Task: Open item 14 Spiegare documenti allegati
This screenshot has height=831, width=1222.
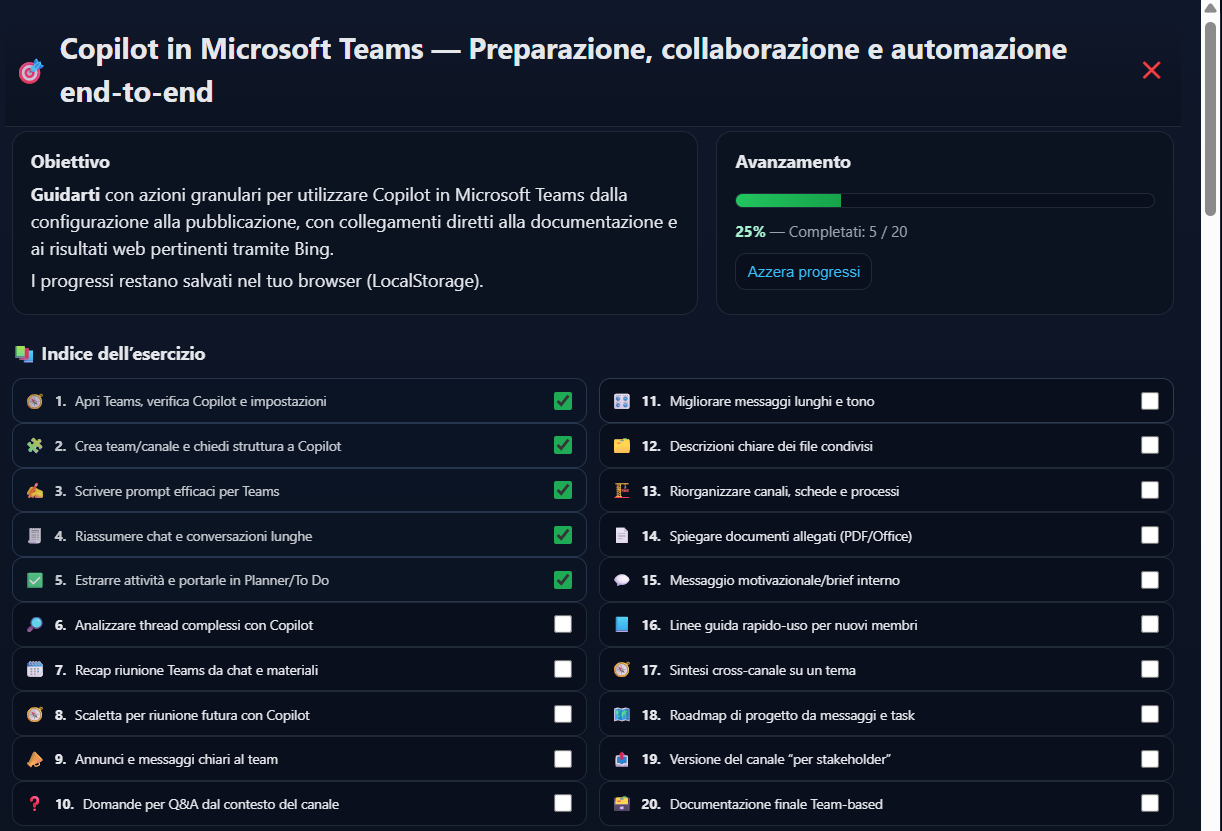Action: pos(886,536)
